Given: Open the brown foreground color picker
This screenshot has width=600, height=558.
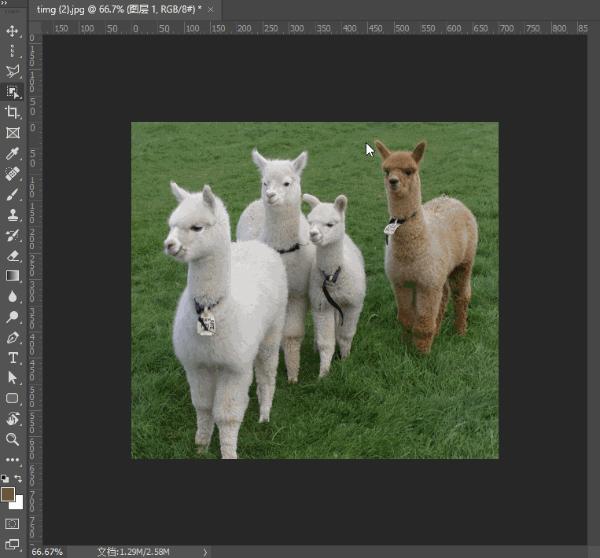Looking at the screenshot, I should (x=8, y=494).
